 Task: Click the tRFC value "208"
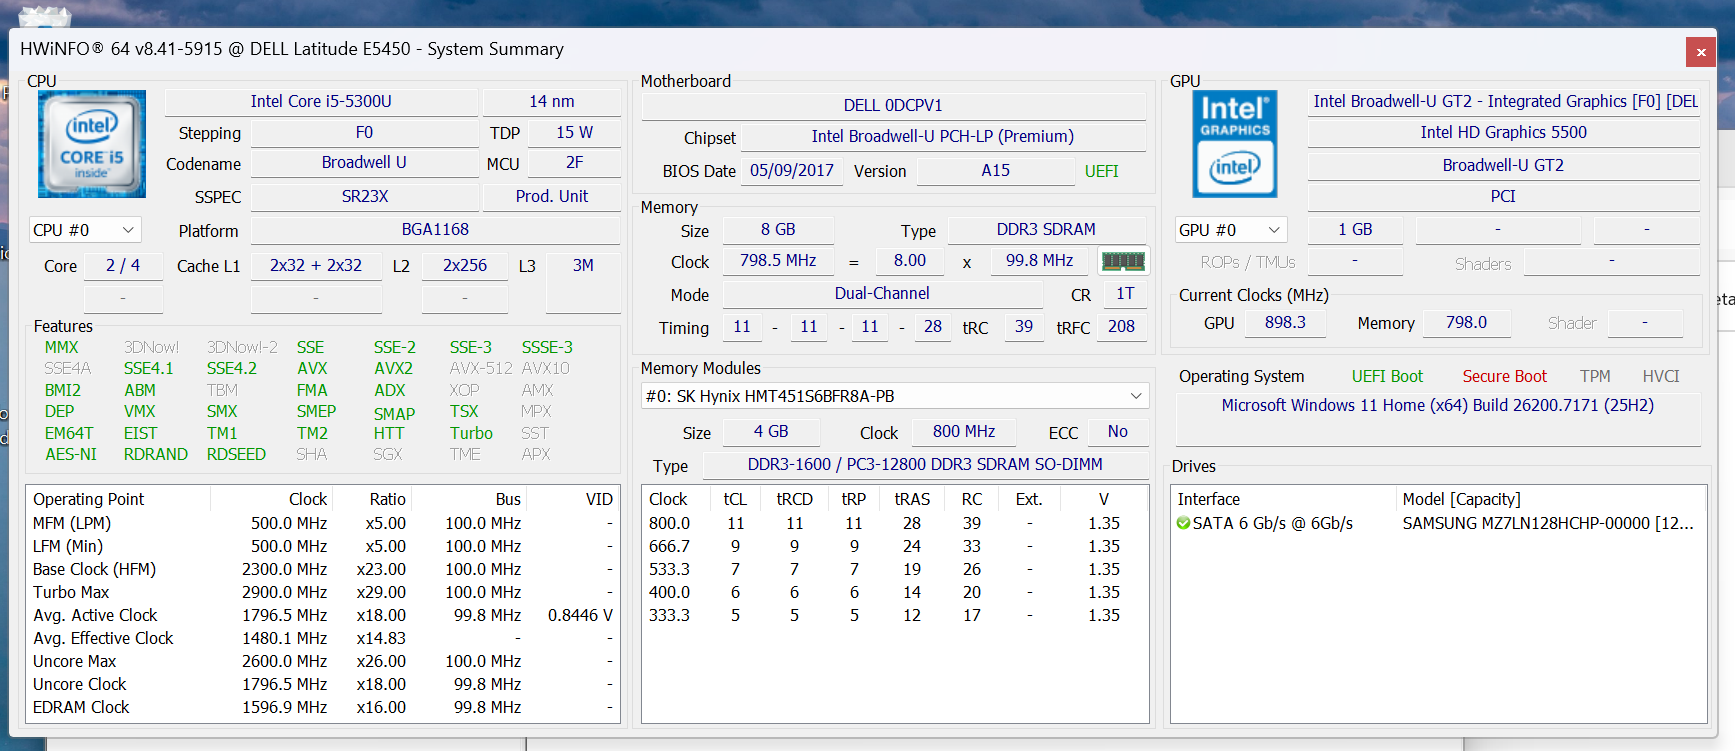coord(1121,326)
